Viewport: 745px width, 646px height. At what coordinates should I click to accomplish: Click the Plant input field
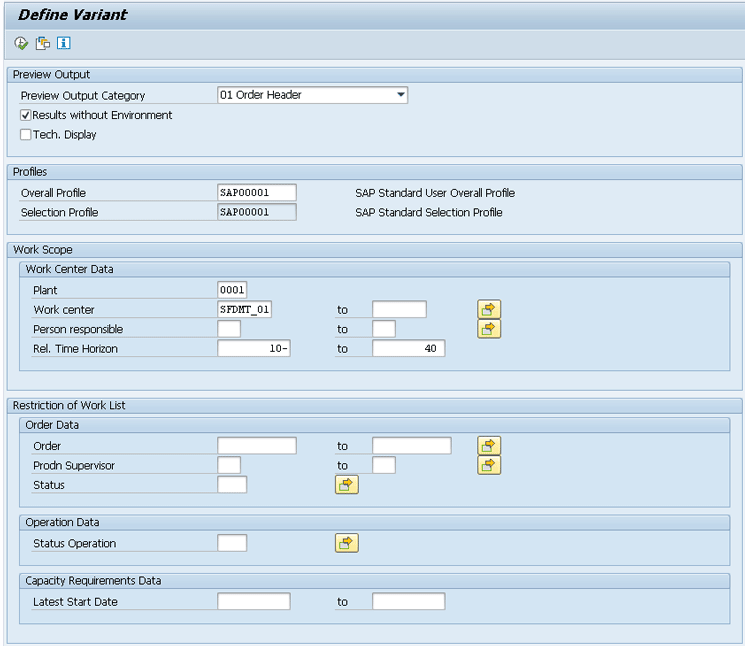(x=232, y=290)
